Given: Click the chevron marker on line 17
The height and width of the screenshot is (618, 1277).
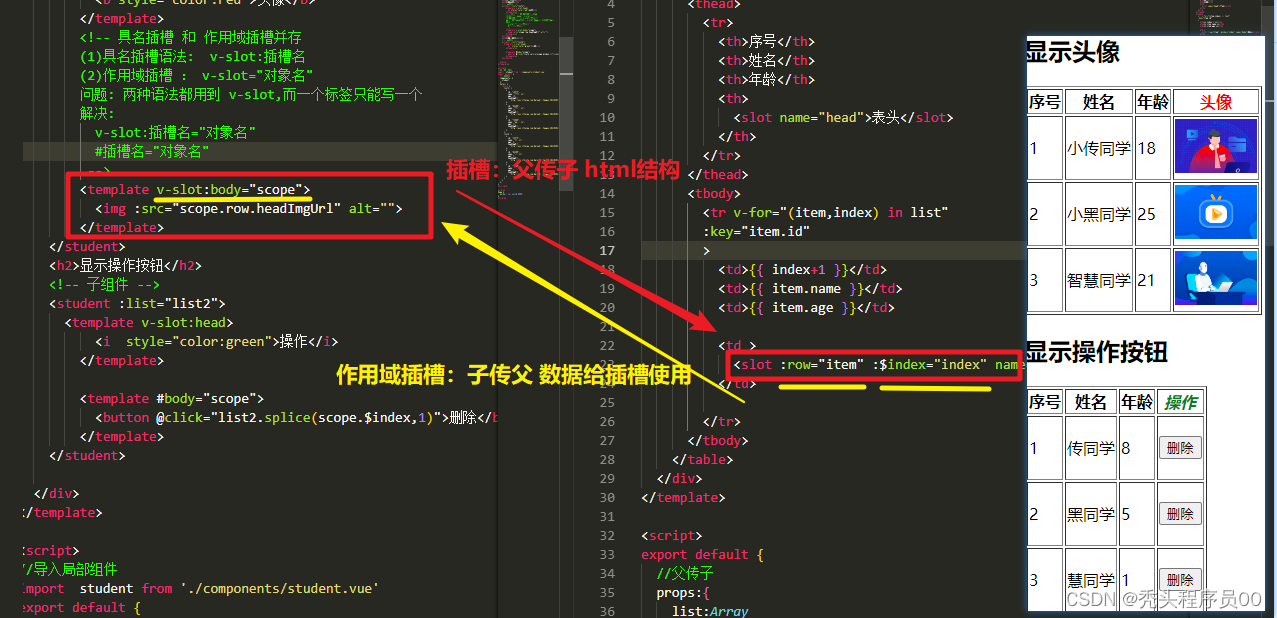Looking at the screenshot, I should coord(707,250).
